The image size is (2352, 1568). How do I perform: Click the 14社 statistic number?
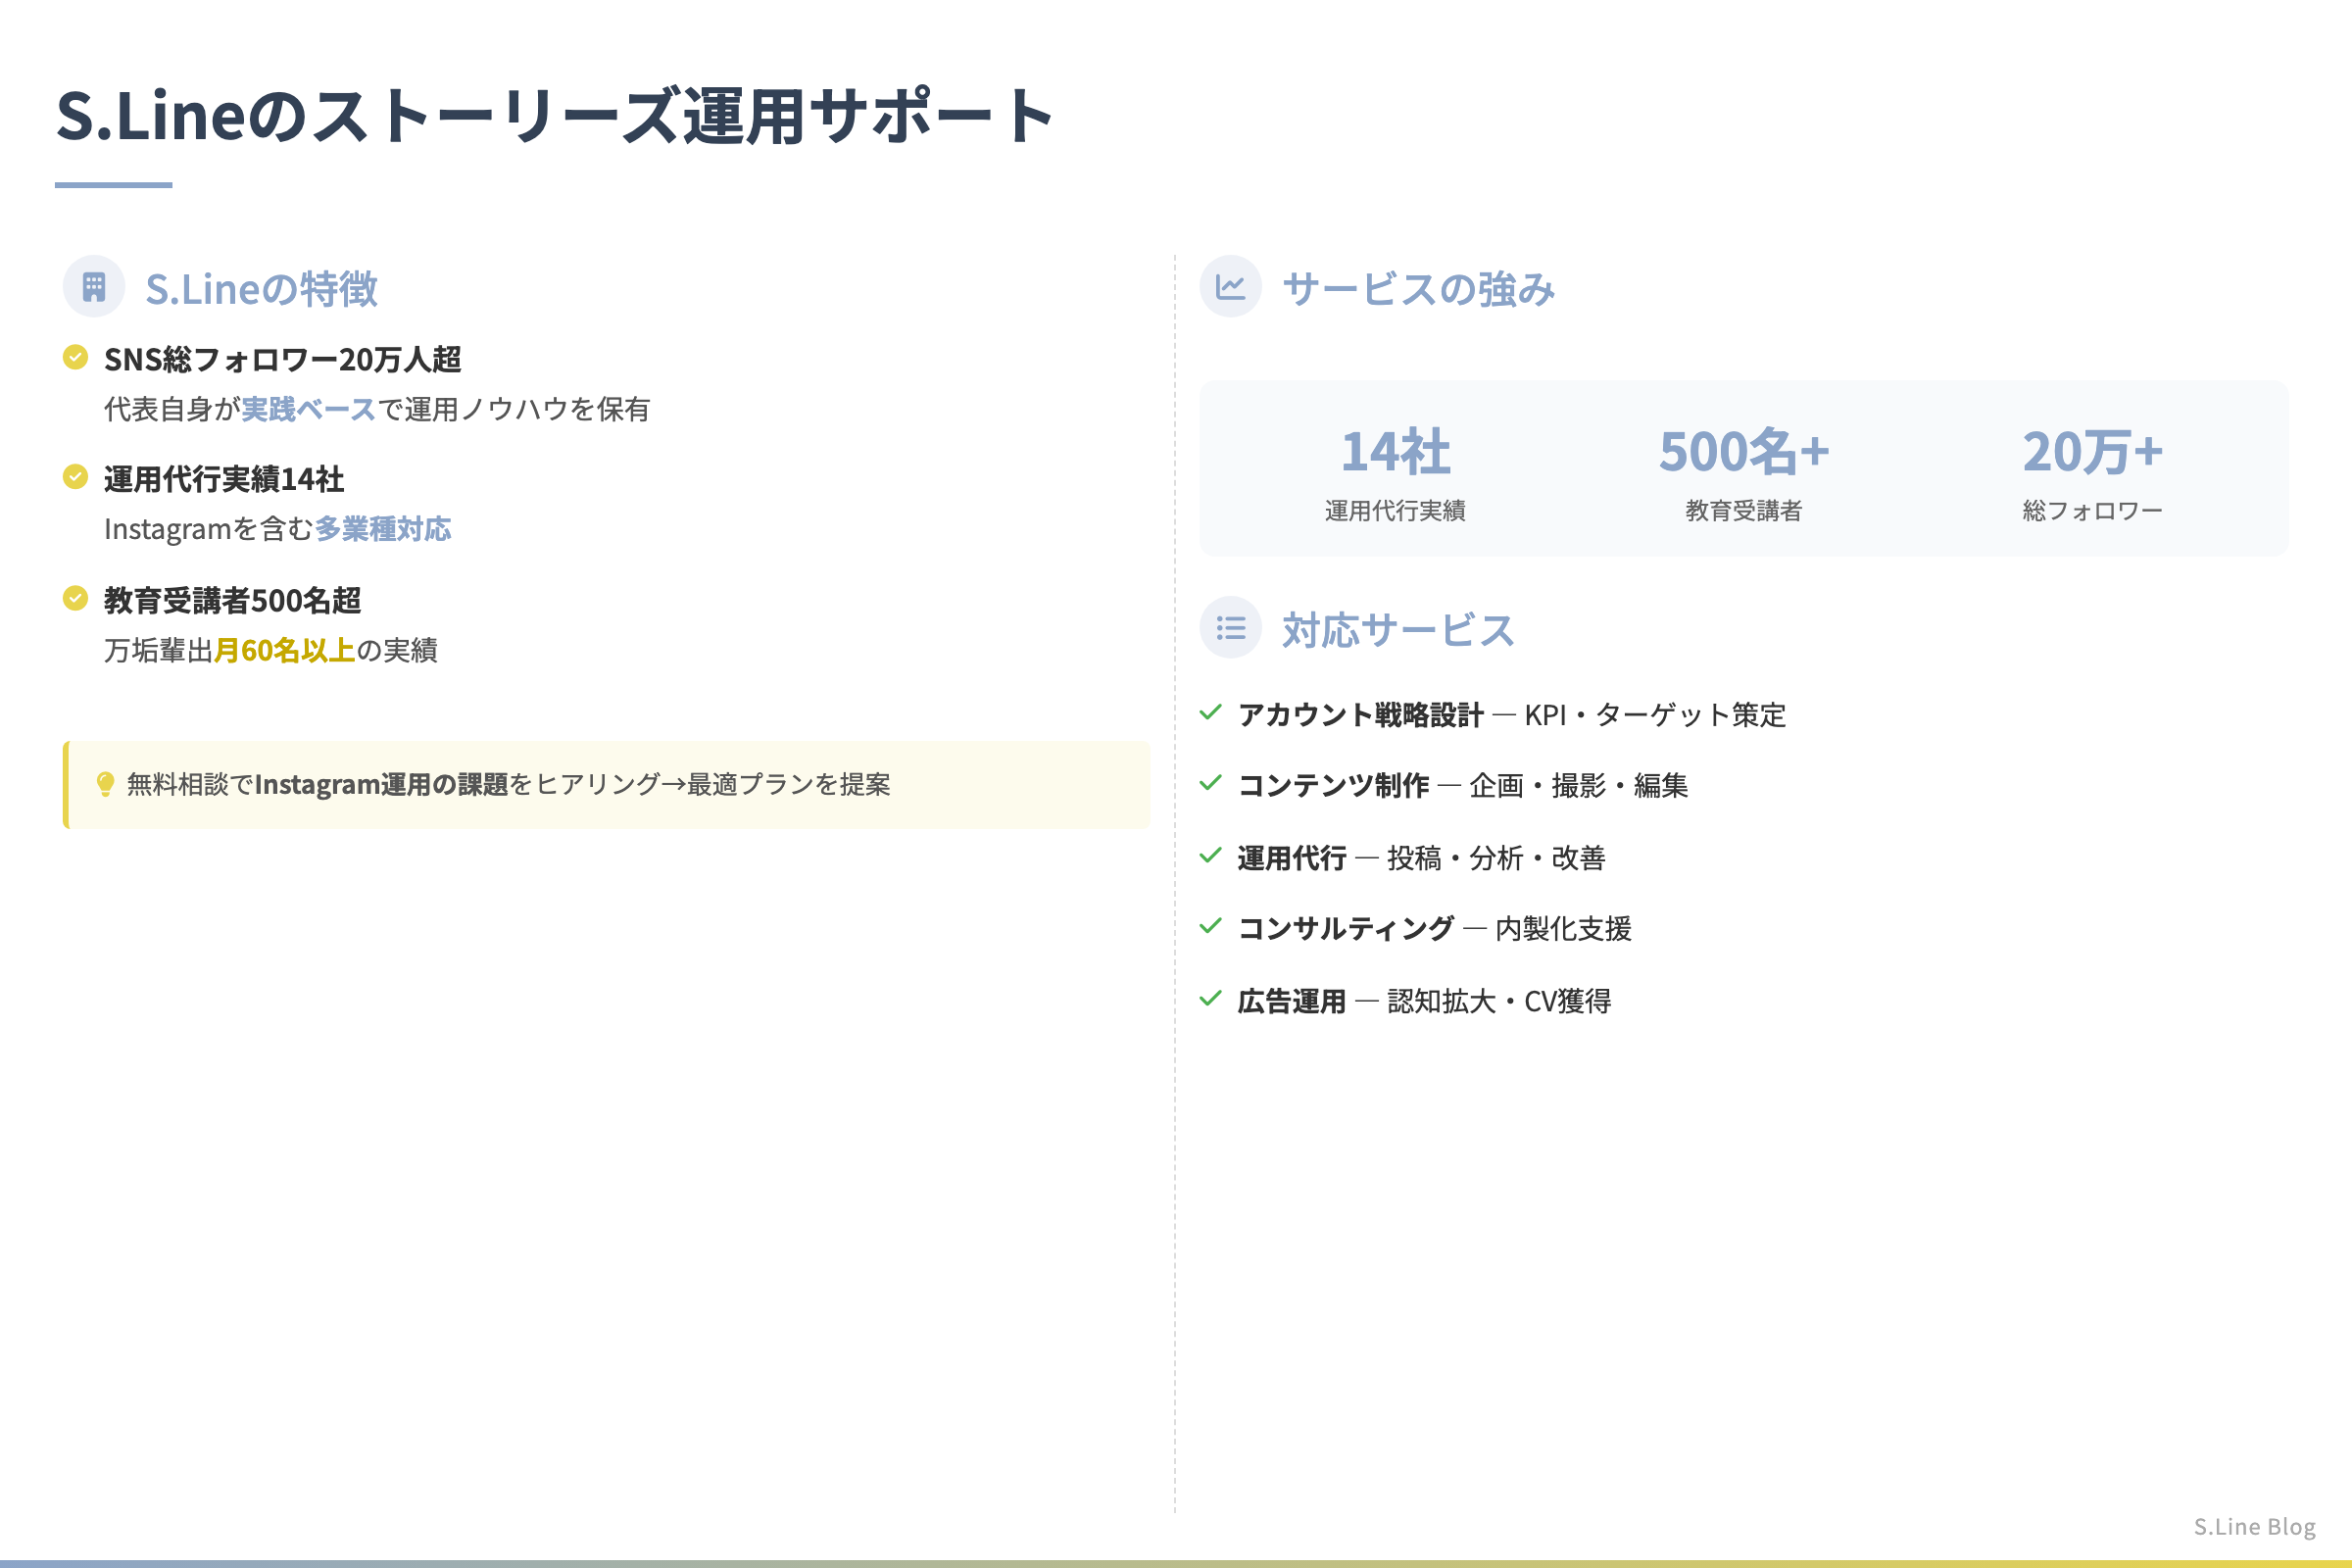coord(1395,451)
